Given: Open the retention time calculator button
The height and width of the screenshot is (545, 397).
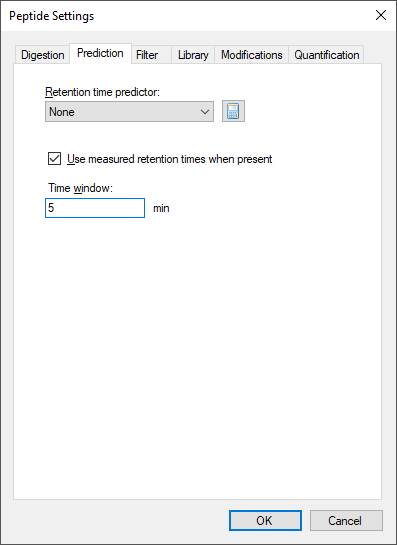Looking at the screenshot, I should (233, 111).
